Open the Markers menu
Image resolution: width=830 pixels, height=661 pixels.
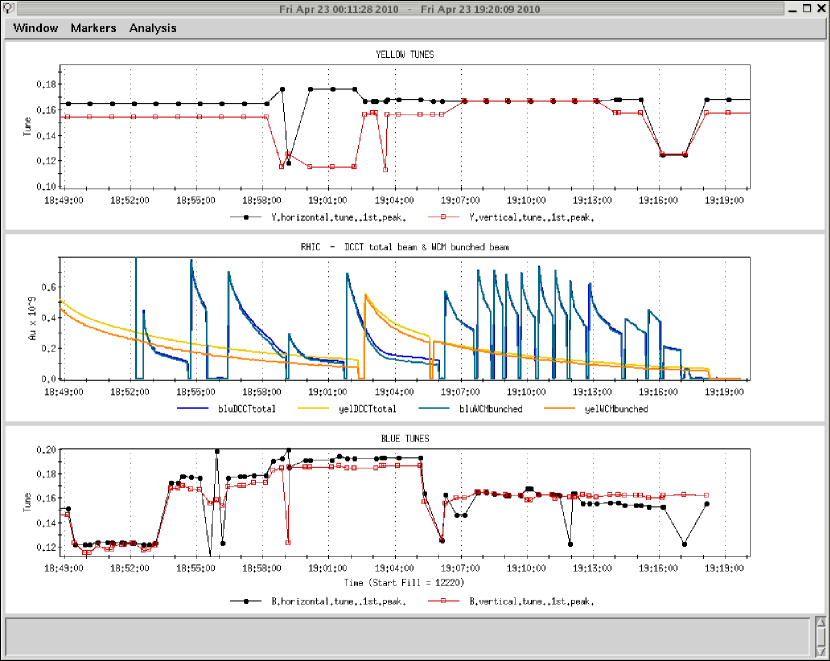point(93,28)
